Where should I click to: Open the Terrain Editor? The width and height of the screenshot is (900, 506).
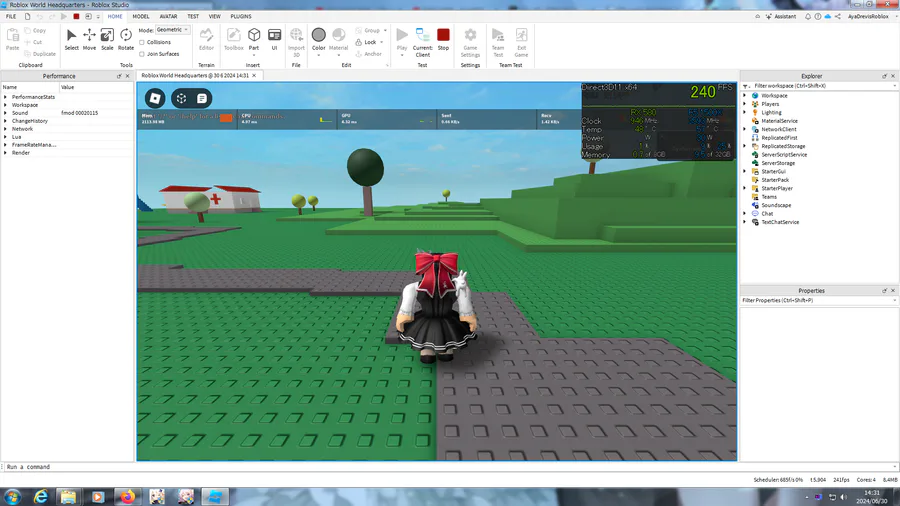point(206,40)
